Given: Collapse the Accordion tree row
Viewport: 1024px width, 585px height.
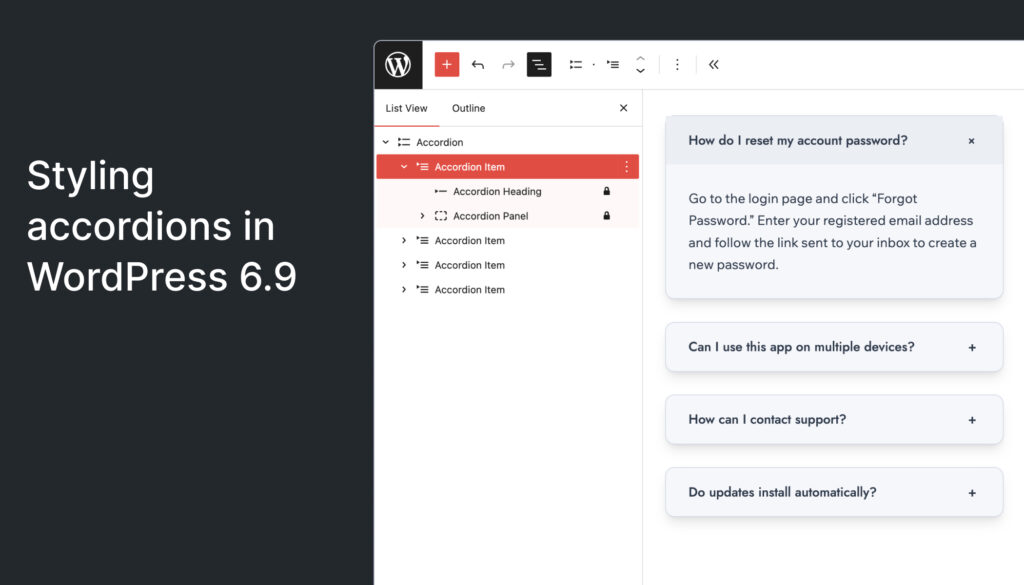Looking at the screenshot, I should click(x=385, y=142).
